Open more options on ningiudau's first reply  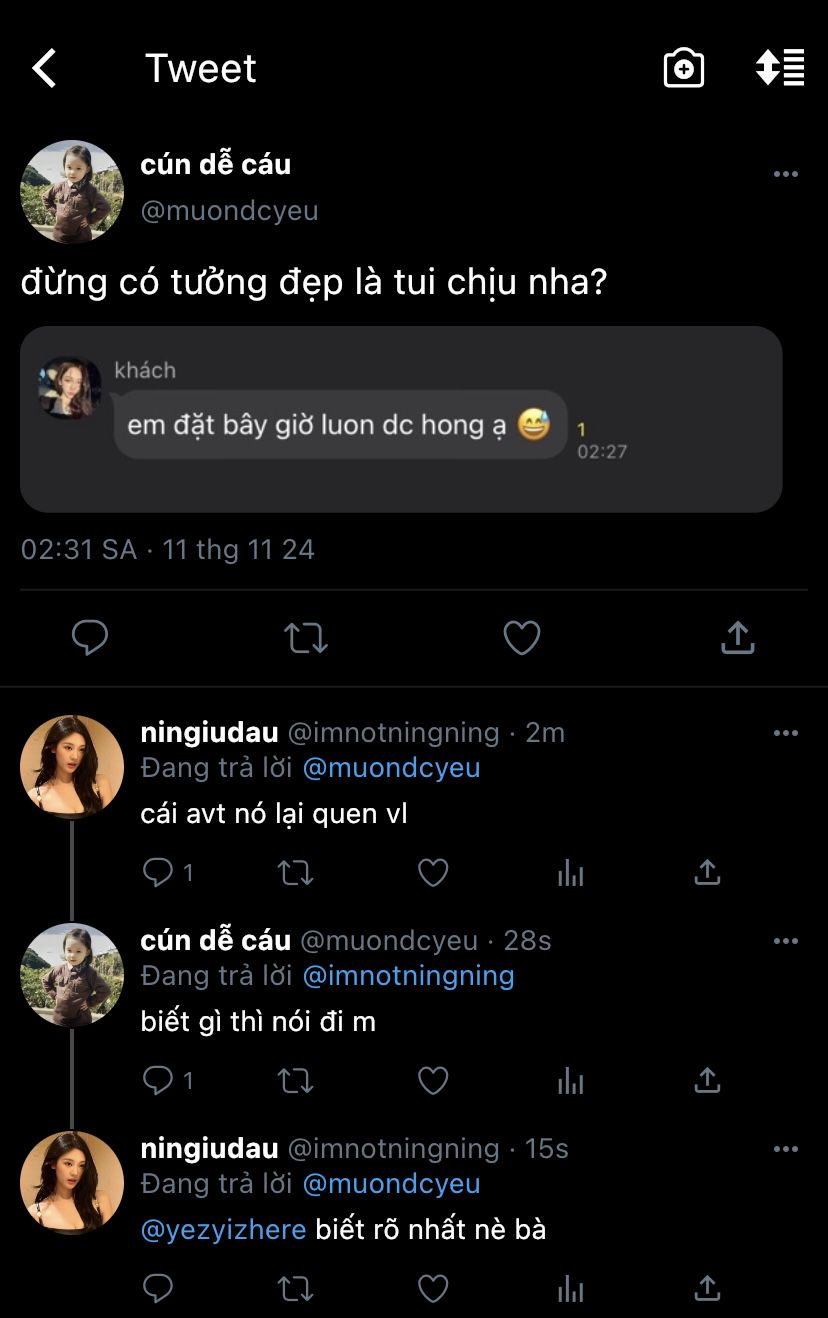786,733
